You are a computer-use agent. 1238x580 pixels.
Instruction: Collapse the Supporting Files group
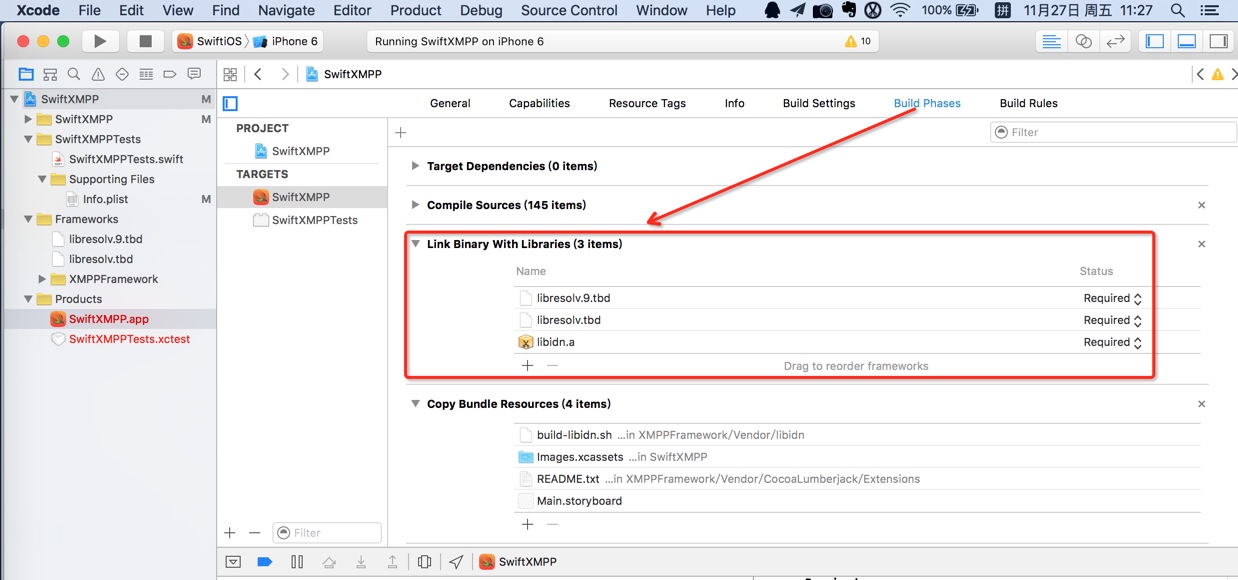(42, 179)
